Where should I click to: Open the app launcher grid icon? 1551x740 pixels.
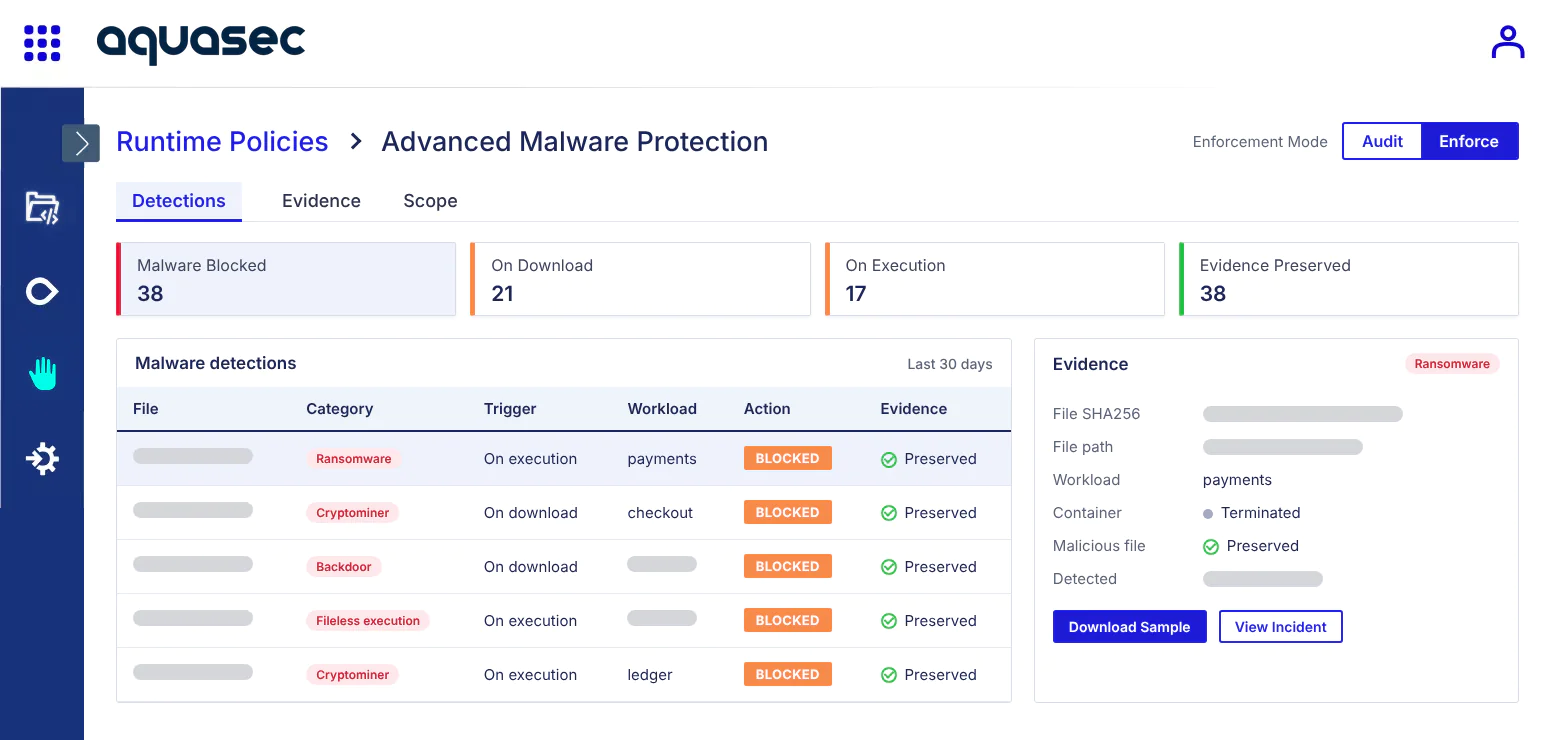pos(42,43)
